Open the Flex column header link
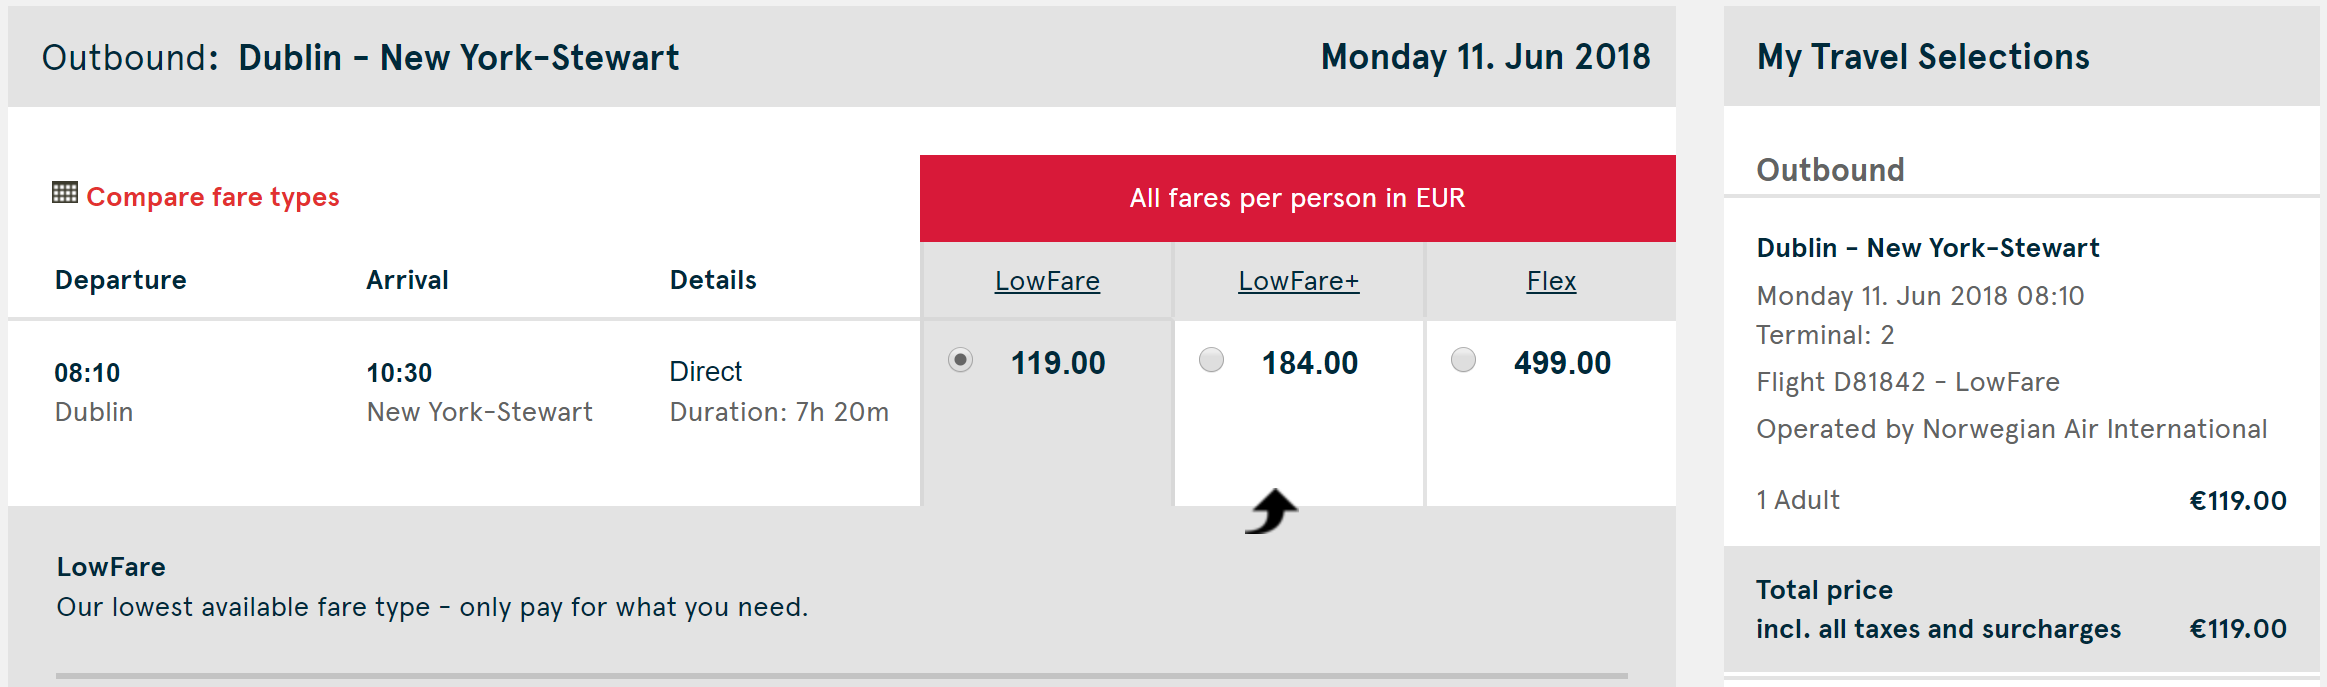This screenshot has width=2327, height=687. (x=1551, y=281)
